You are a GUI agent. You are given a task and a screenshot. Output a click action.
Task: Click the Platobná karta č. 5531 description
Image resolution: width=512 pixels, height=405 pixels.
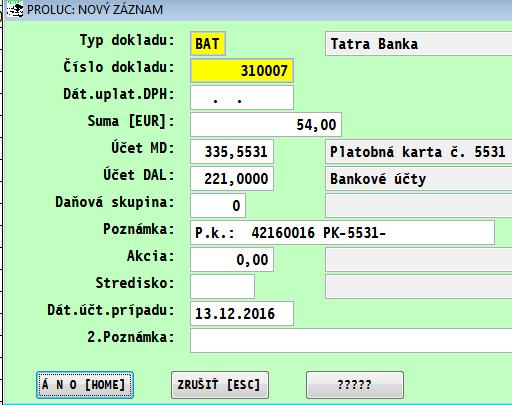pyautogui.click(x=419, y=152)
